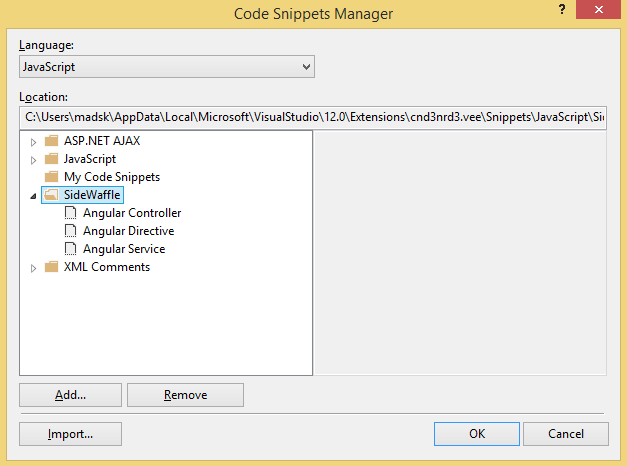
Task: Click the XML Comments folder icon
Action: tap(52, 267)
